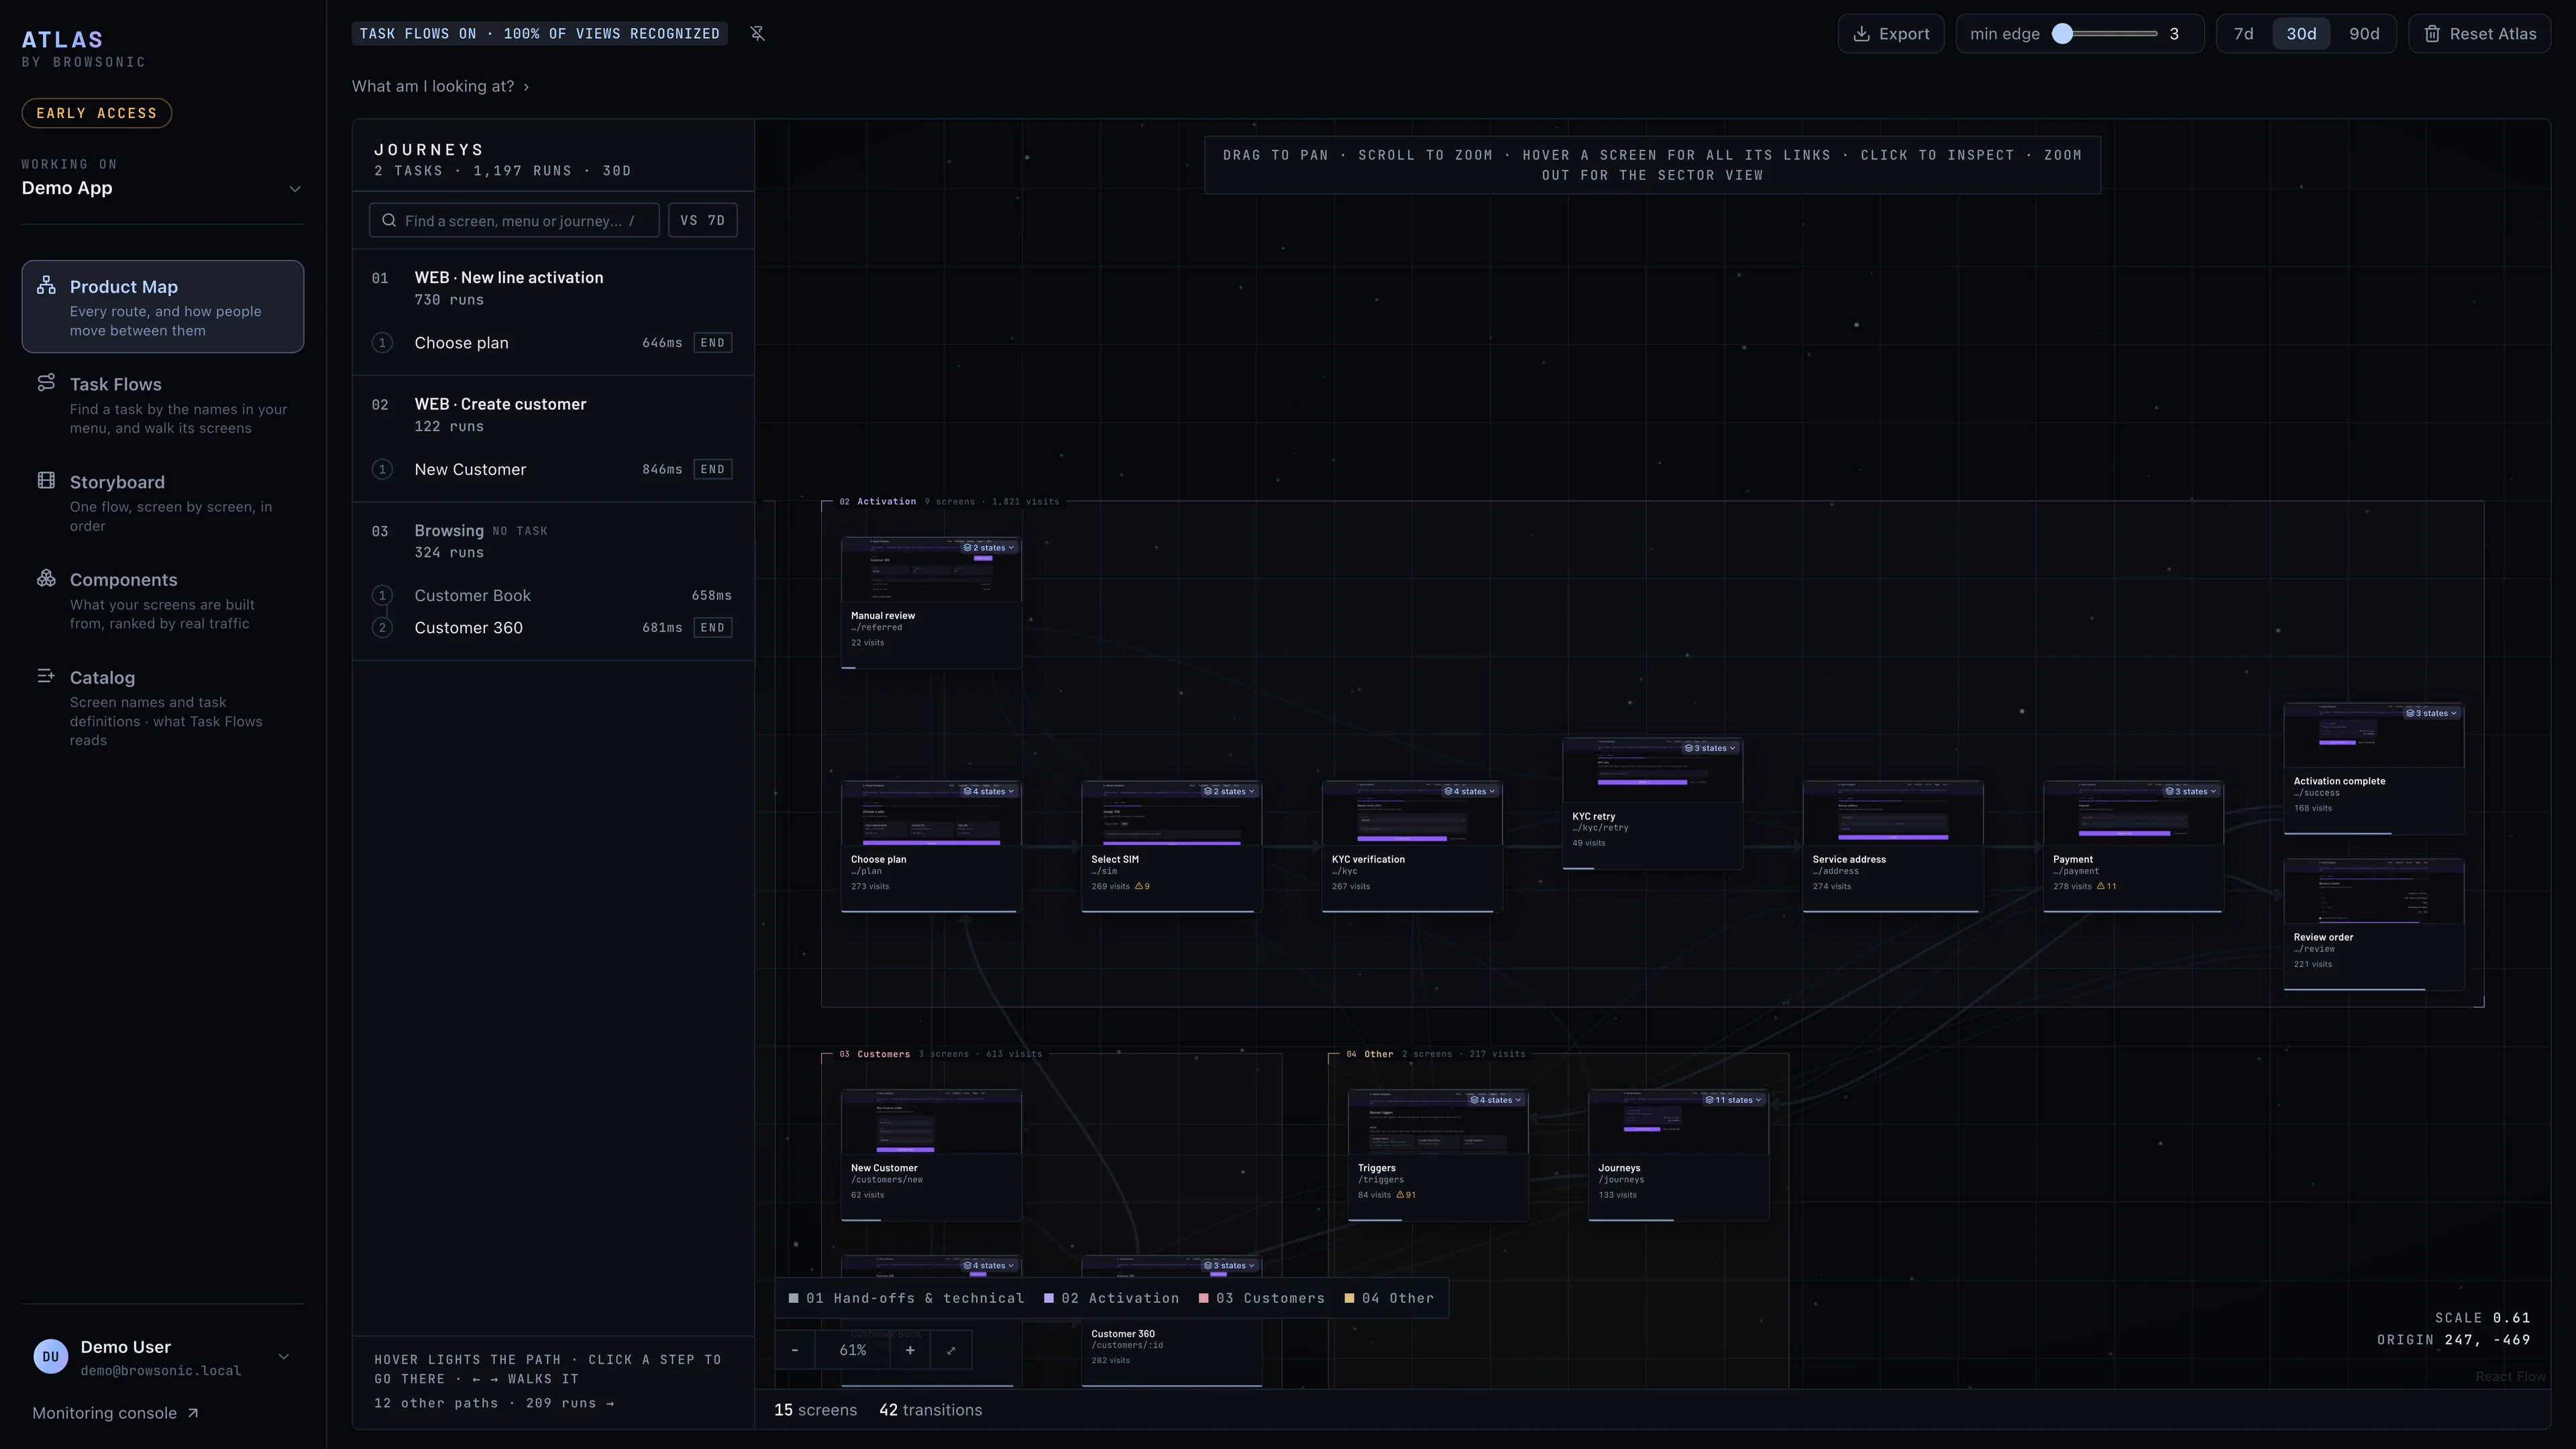Click the Catalog list icon
Viewport: 2576px width, 1449px height.
click(x=46, y=677)
